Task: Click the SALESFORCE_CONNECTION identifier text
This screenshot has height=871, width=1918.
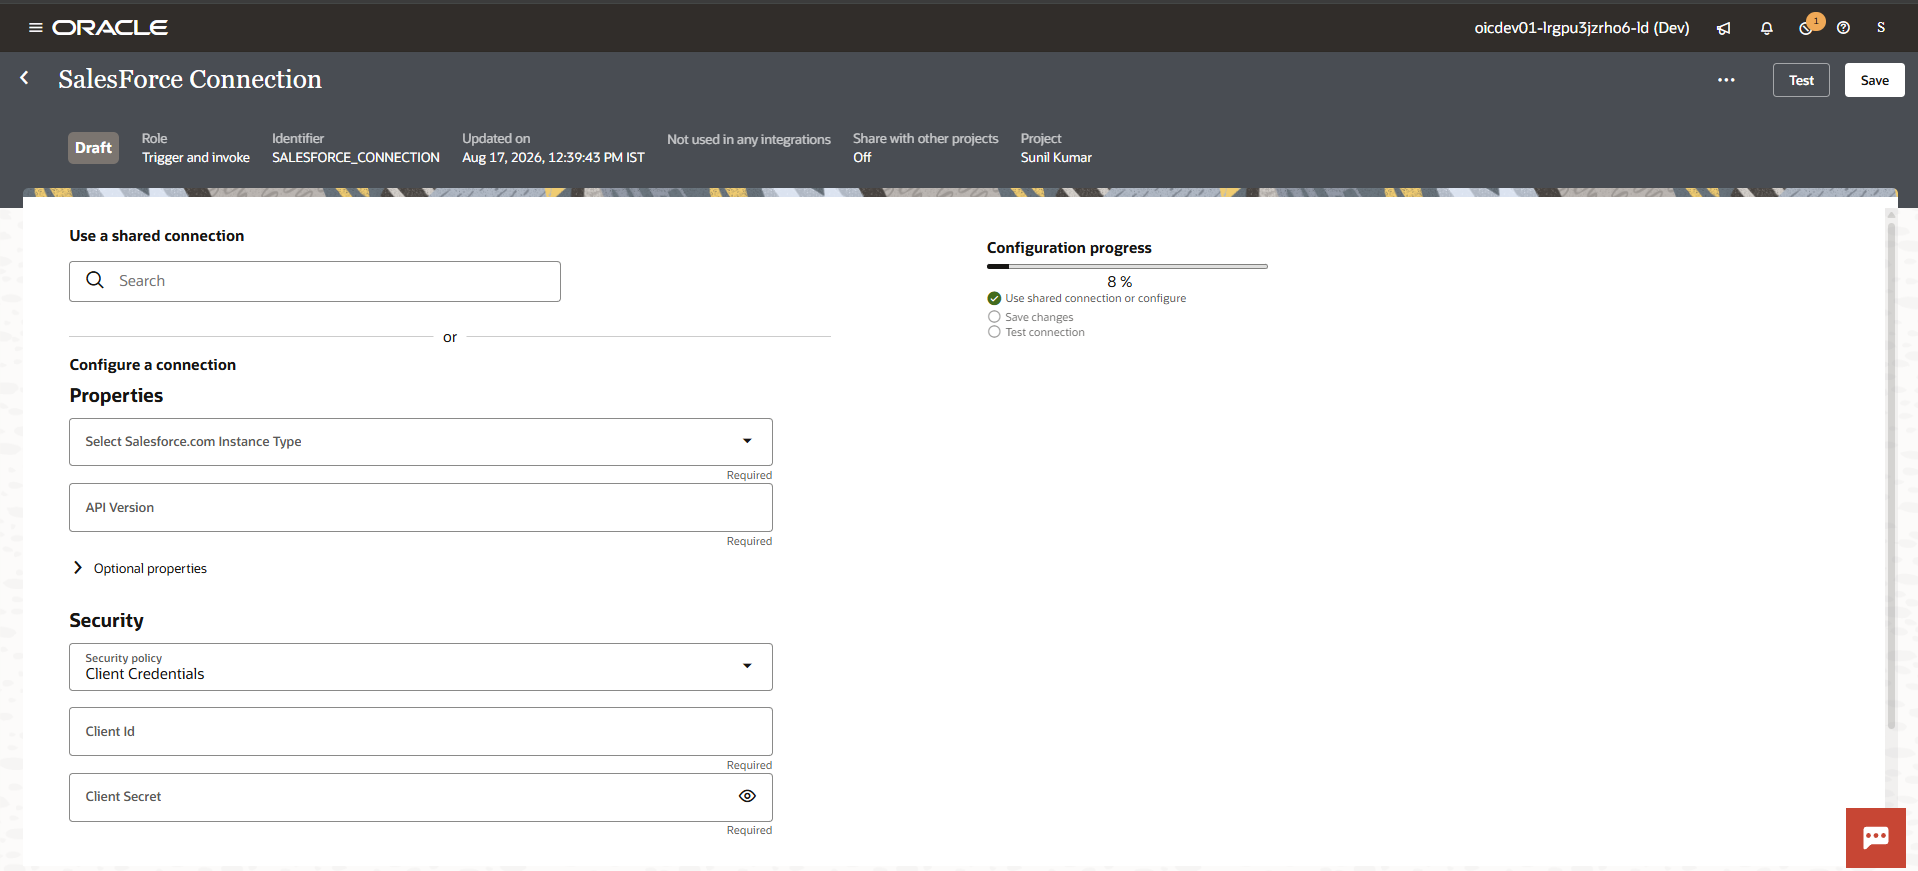Action: click(x=356, y=158)
